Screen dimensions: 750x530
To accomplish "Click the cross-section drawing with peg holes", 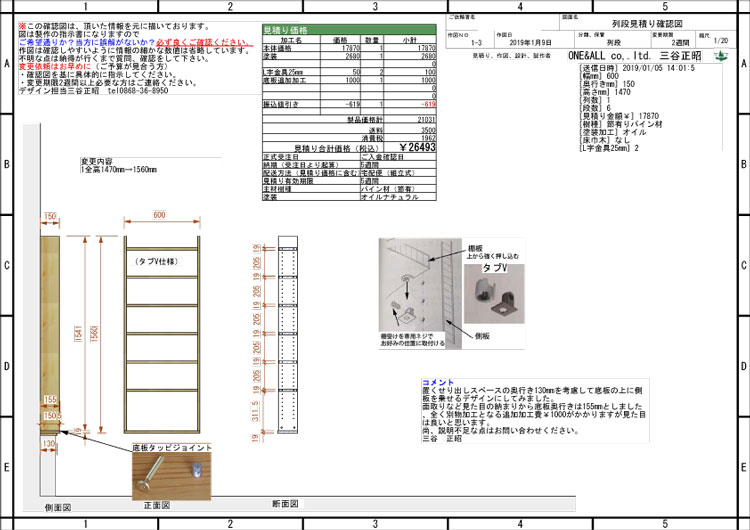I will (287, 335).
